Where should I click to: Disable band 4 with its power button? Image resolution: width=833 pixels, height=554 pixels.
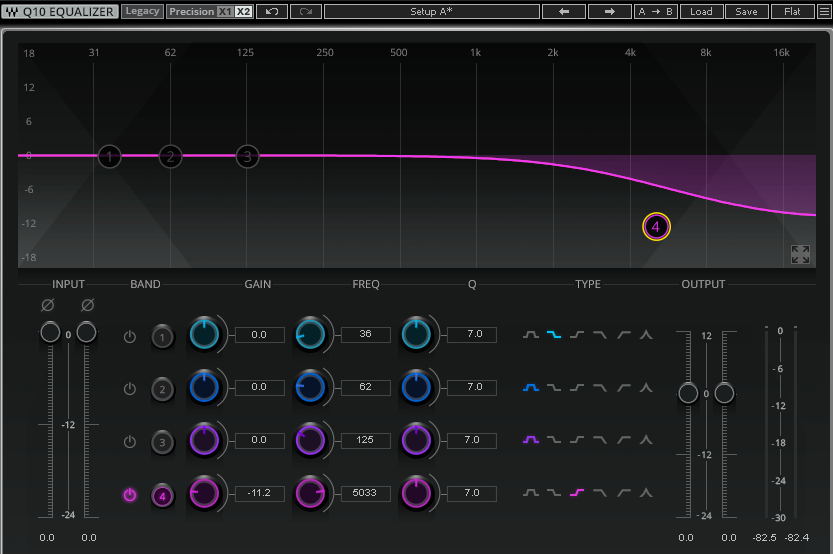[130, 495]
